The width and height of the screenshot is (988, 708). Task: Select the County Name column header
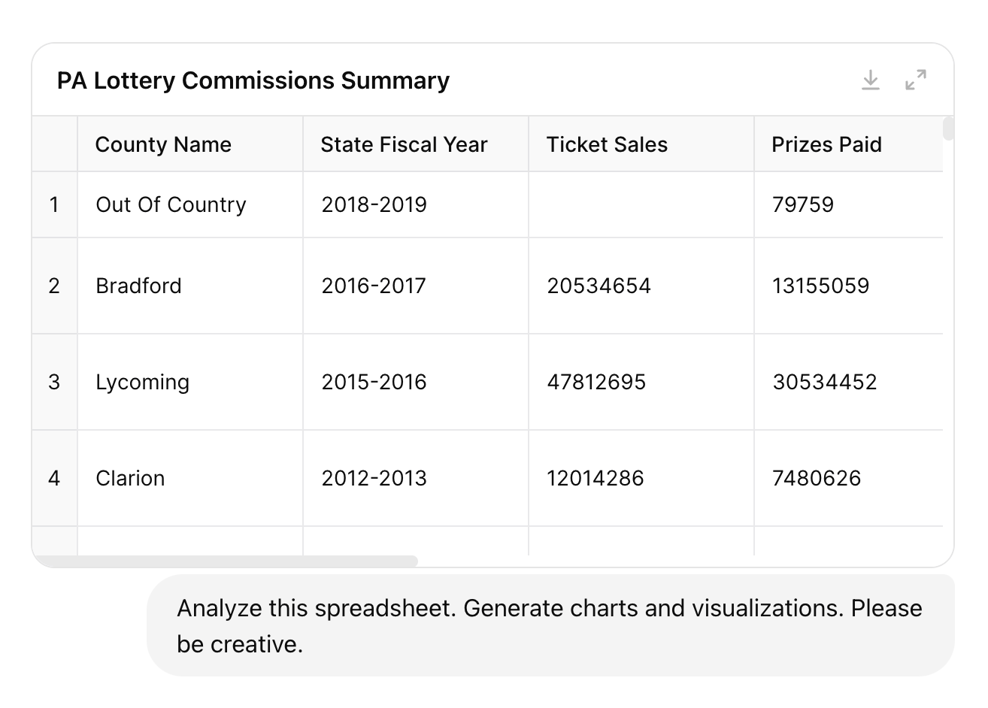(162, 144)
